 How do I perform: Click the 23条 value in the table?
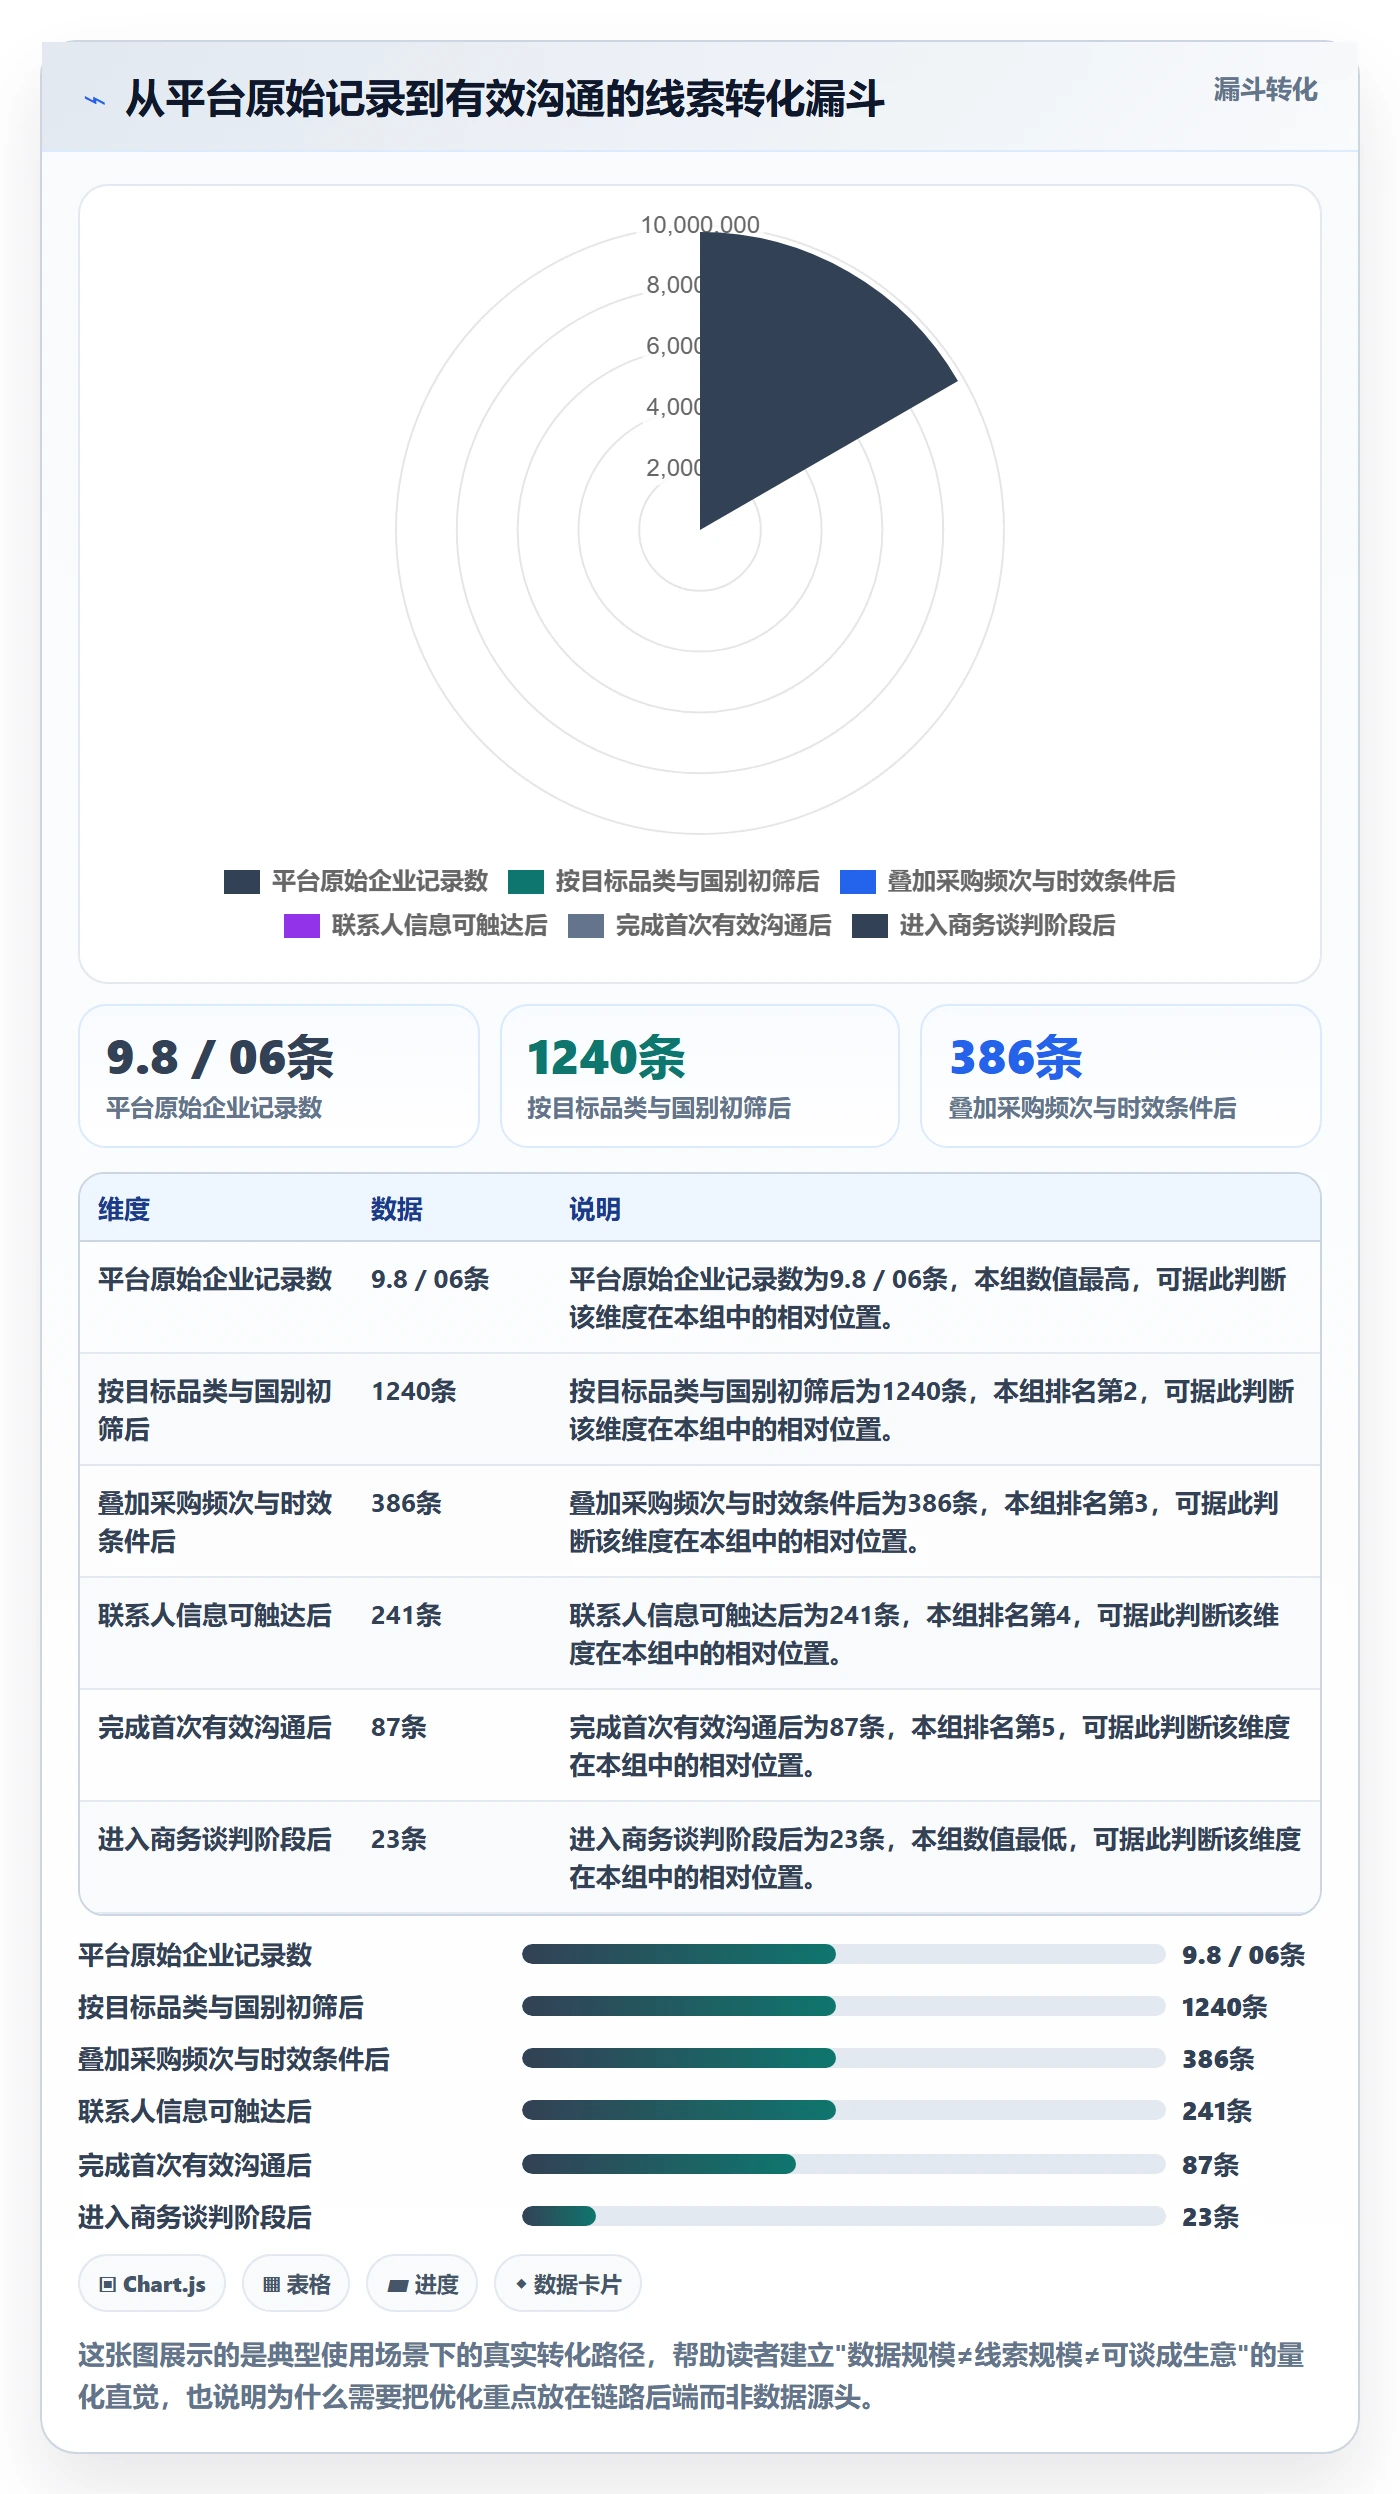[399, 1839]
